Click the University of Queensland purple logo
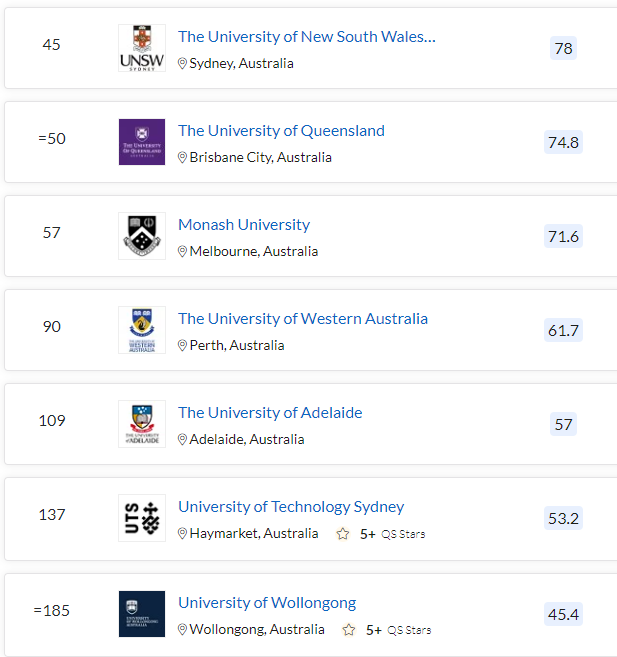This screenshot has width=617, height=657. (142, 142)
